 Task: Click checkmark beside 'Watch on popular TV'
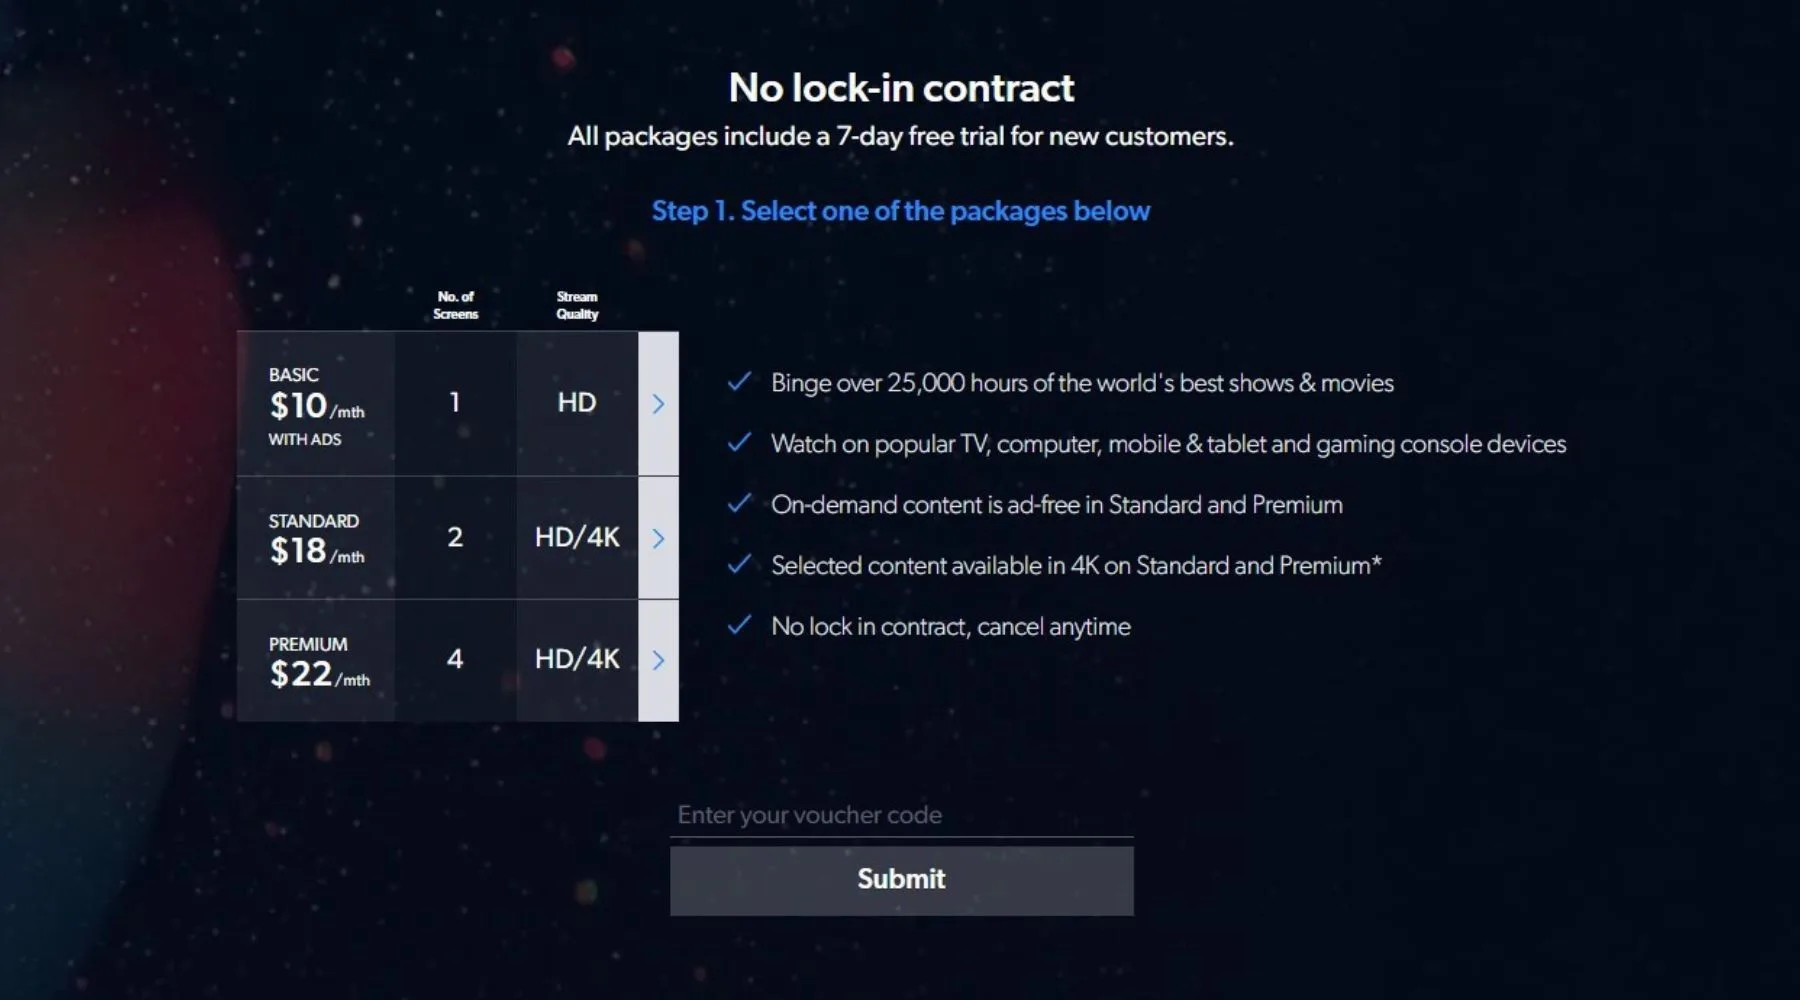(739, 443)
